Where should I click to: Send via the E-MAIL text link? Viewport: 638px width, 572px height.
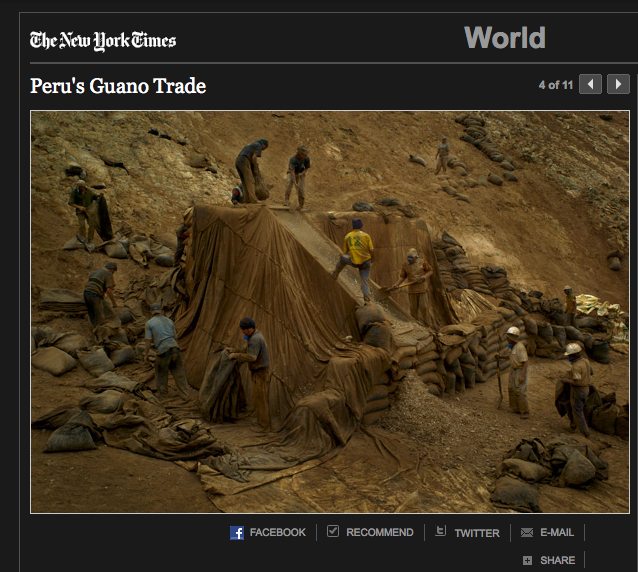pyautogui.click(x=557, y=533)
